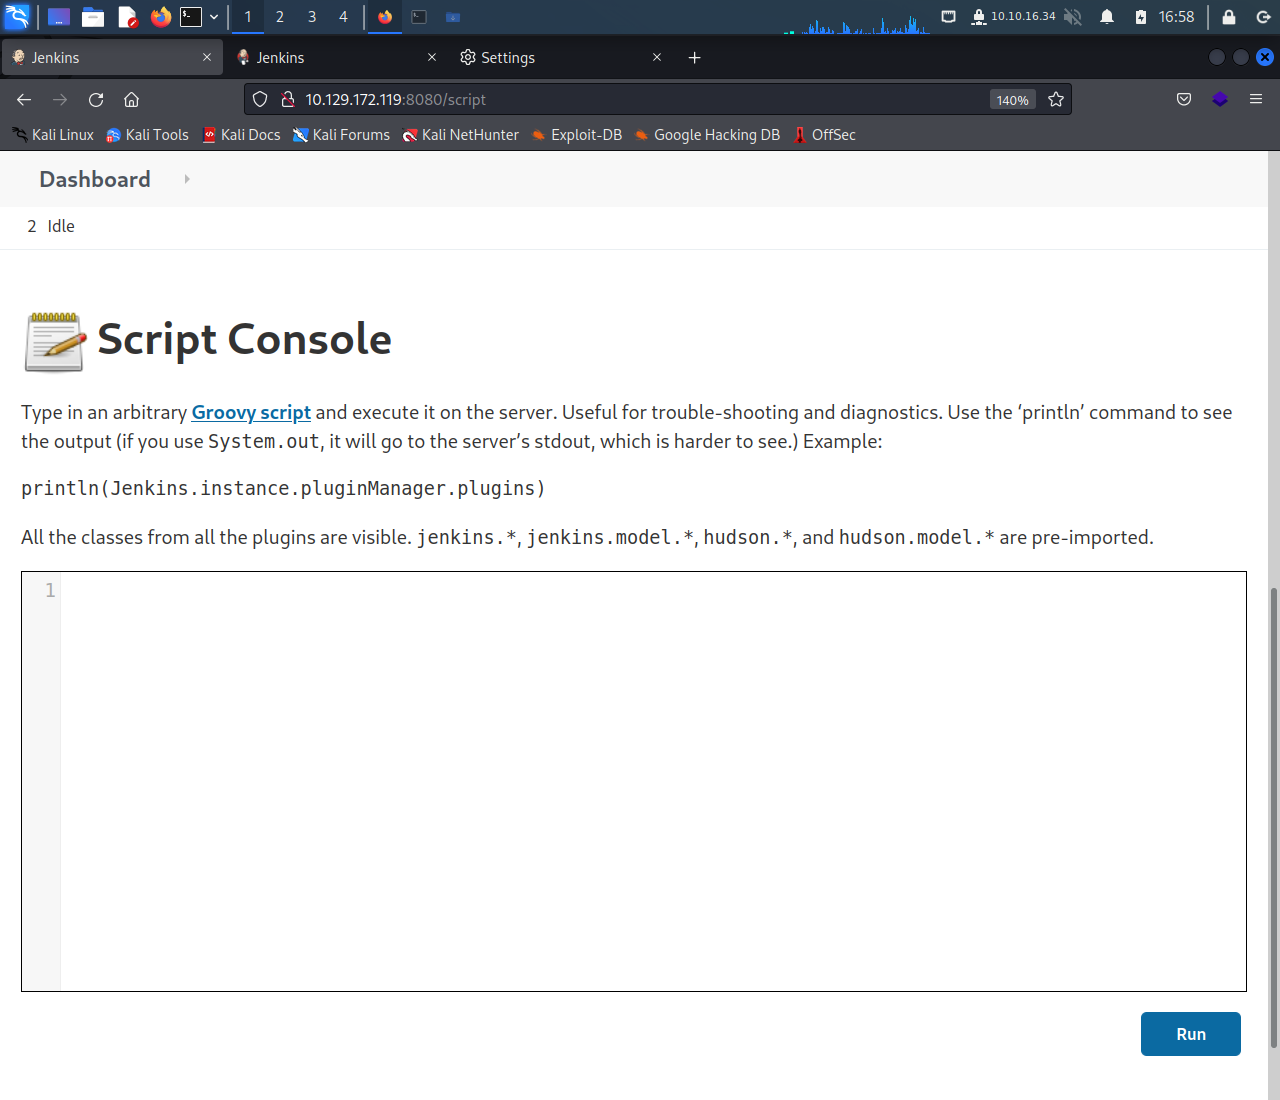Open the Google Hacking DB bookmark
1280x1100 pixels.
pyautogui.click(x=707, y=135)
